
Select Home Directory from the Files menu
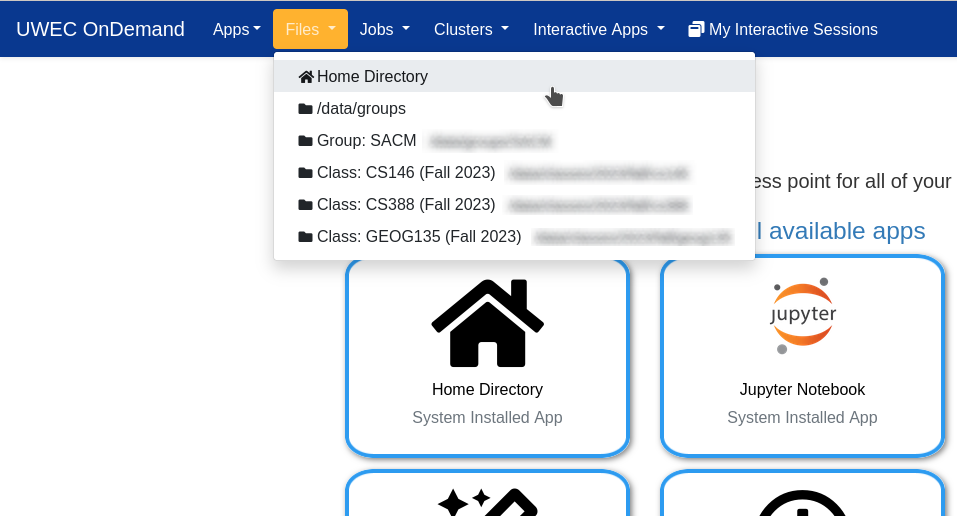(372, 77)
